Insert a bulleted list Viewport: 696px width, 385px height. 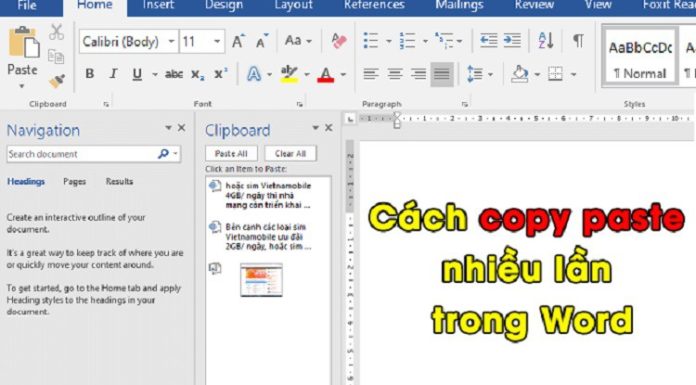371,41
